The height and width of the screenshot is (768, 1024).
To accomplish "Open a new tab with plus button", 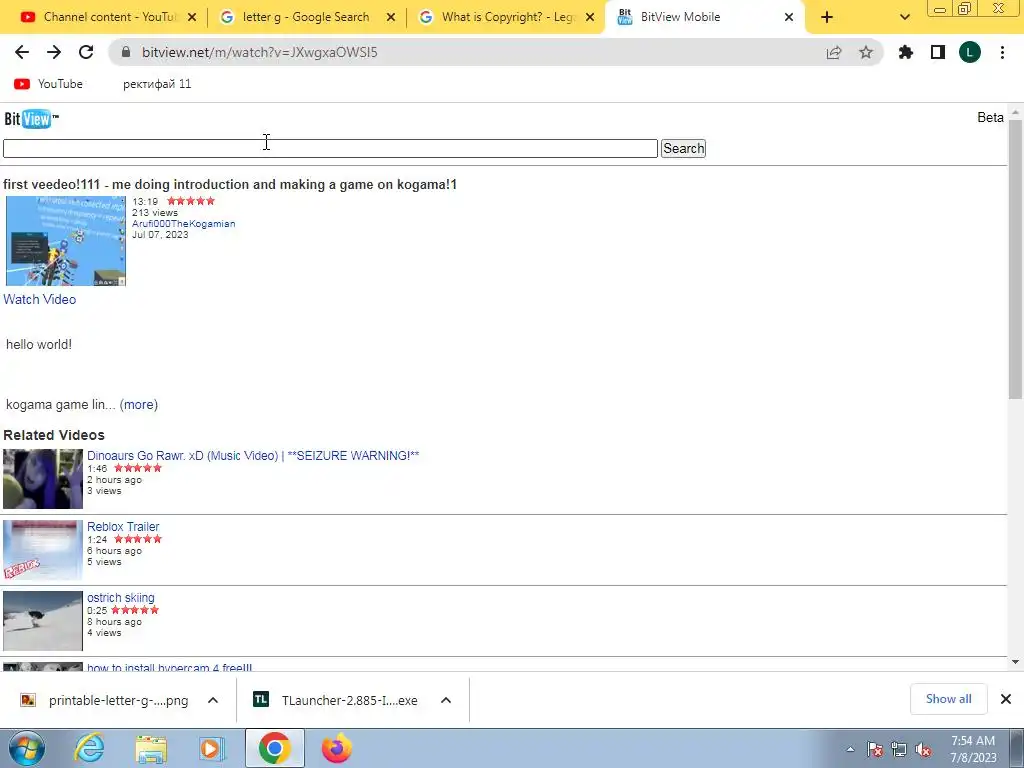I will point(827,17).
